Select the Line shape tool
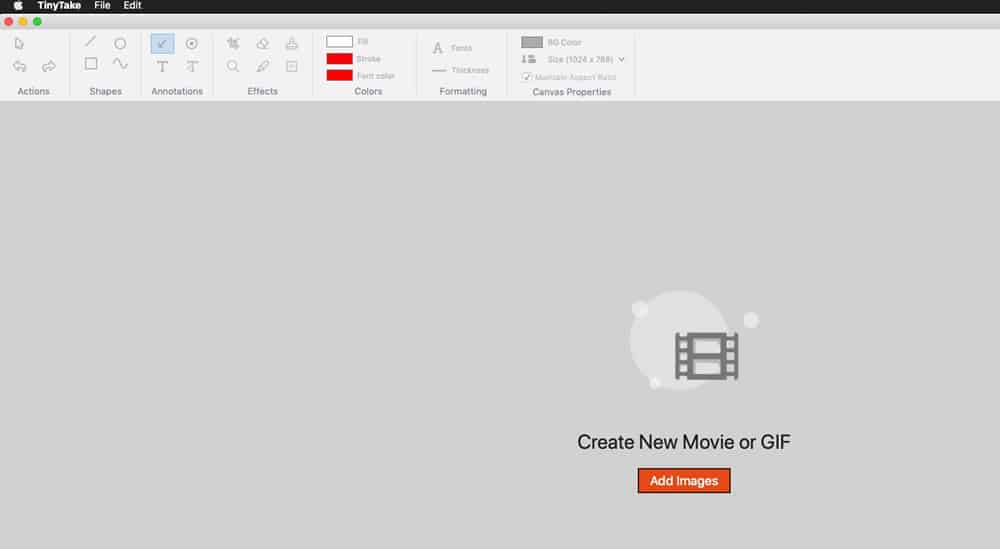The width and height of the screenshot is (1000, 549). 91,42
